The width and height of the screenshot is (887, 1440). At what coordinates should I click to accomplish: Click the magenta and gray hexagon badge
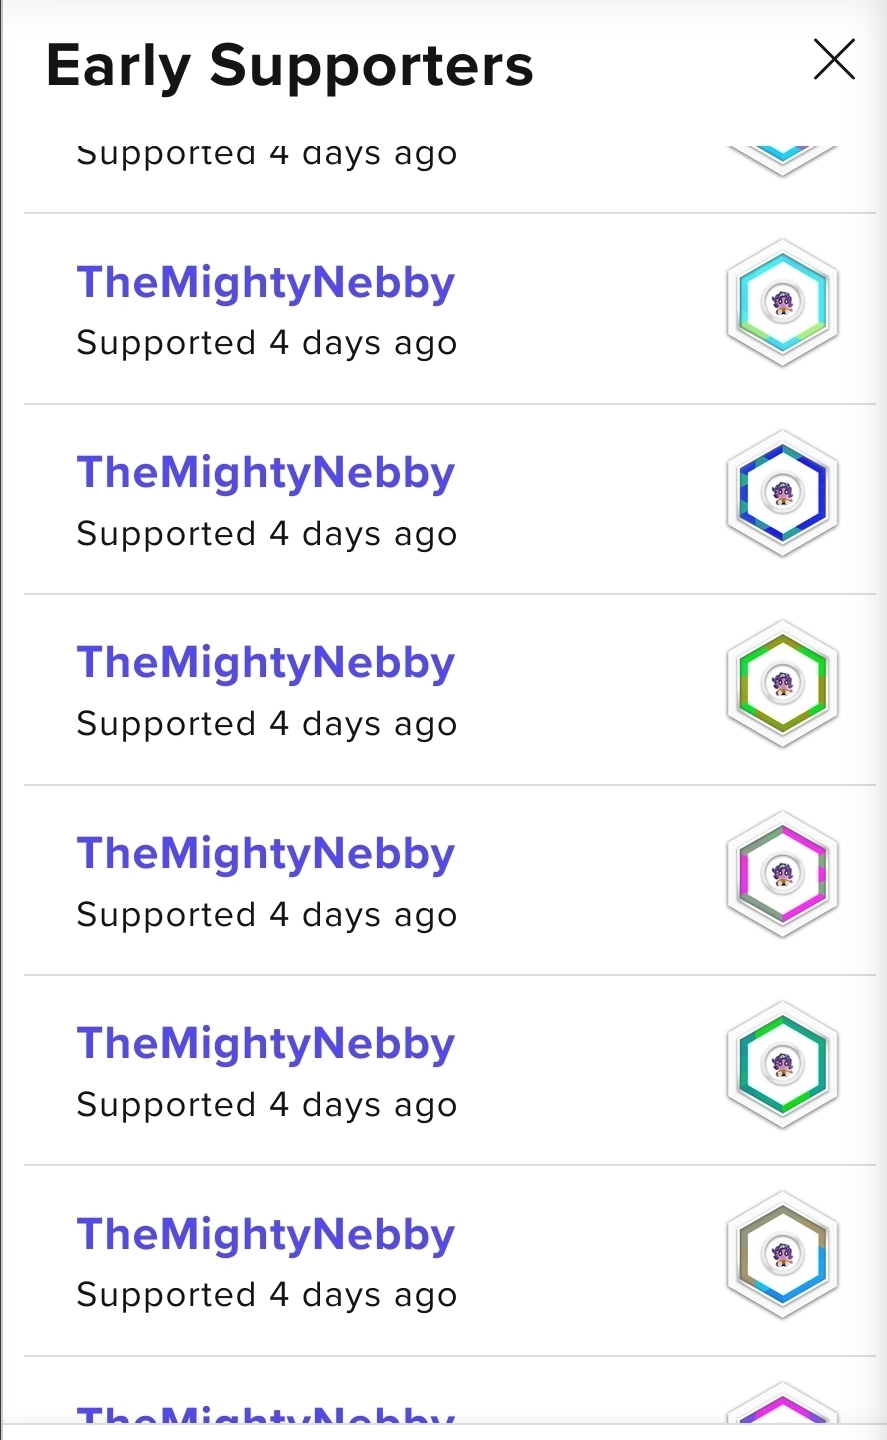[782, 874]
